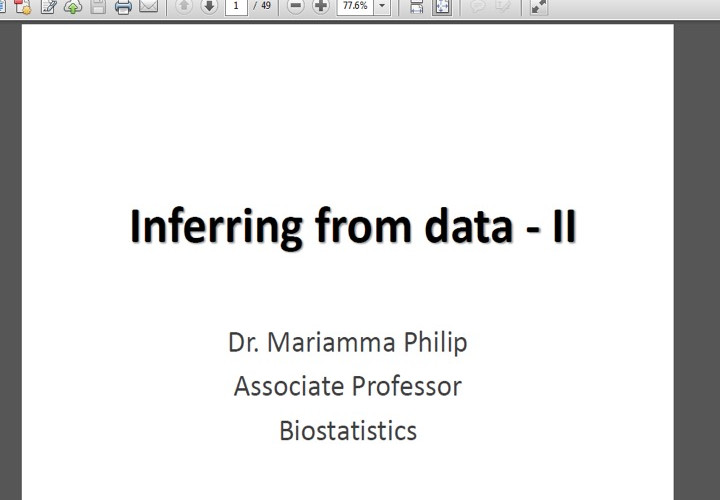
Task: Click the page number input field
Action: 236,6
